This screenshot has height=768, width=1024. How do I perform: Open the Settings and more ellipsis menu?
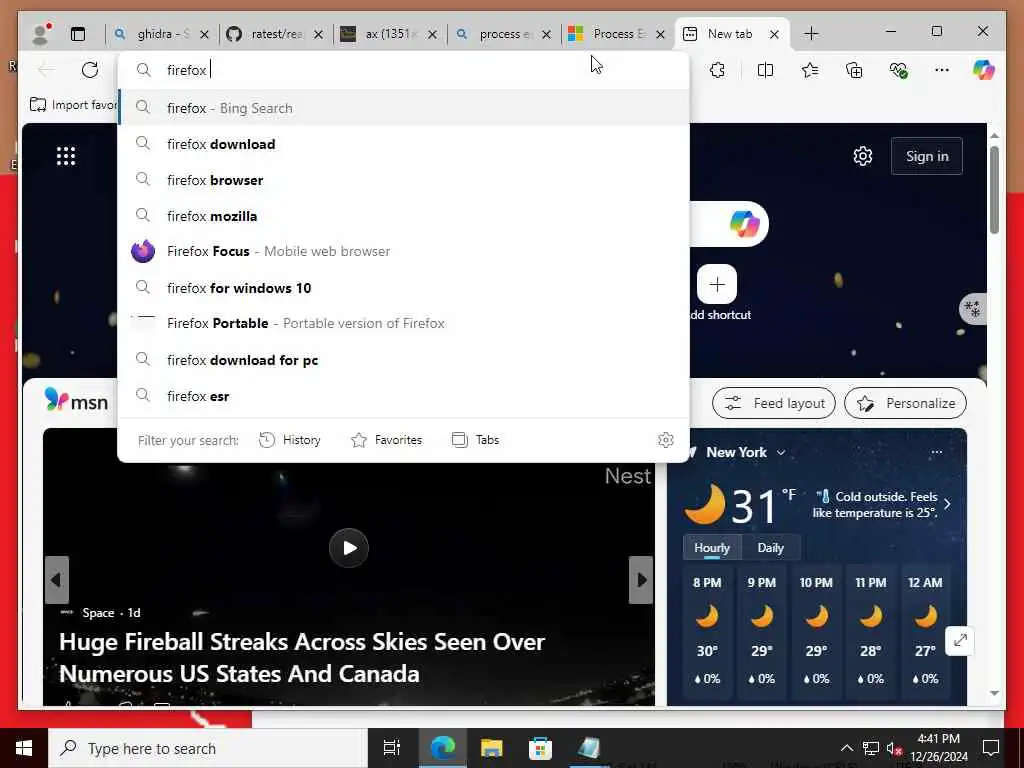942,70
